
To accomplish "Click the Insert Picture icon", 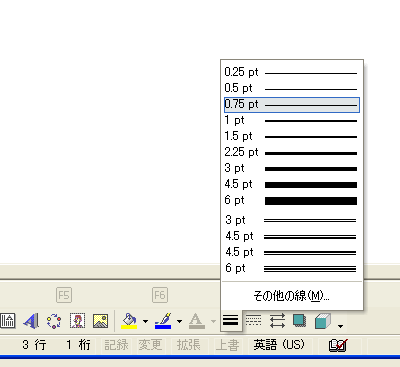I will click(100, 321).
